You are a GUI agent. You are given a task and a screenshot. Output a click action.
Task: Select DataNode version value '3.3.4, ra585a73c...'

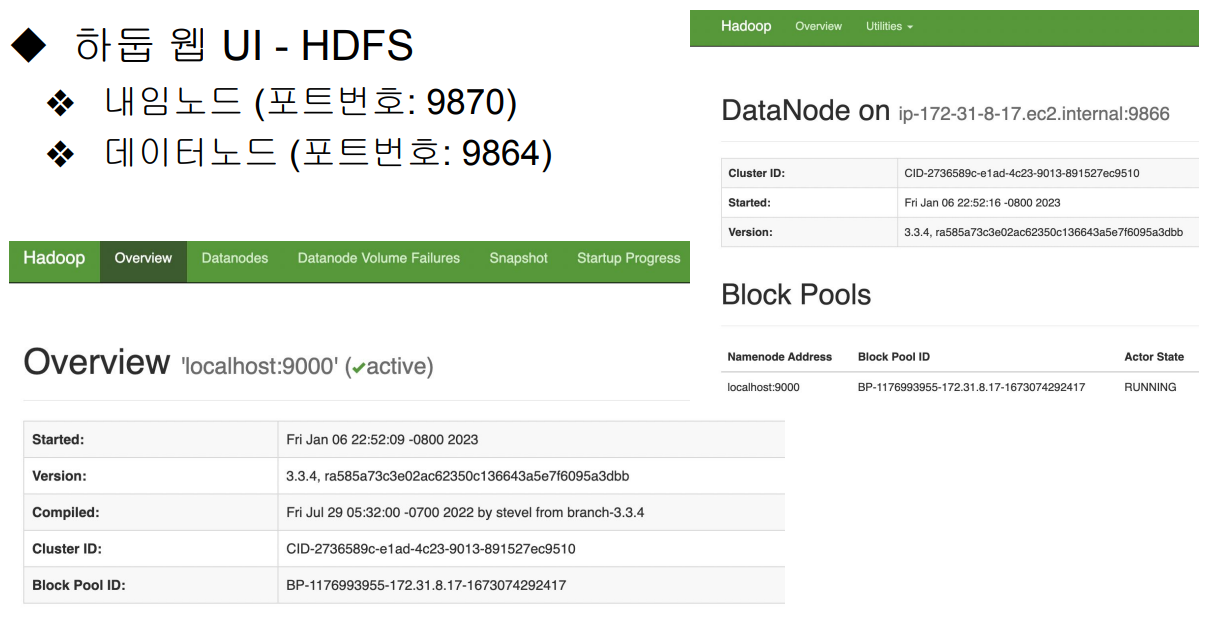click(1043, 232)
